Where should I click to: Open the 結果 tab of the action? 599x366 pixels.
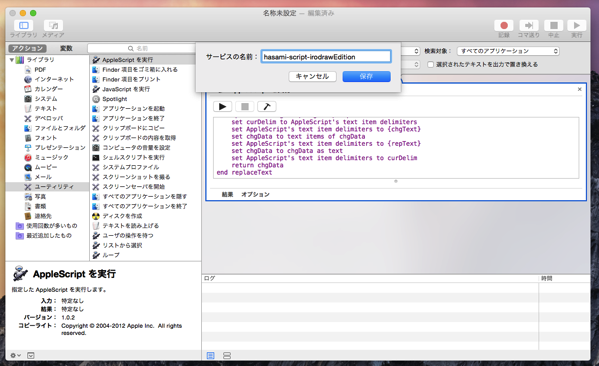tap(227, 194)
